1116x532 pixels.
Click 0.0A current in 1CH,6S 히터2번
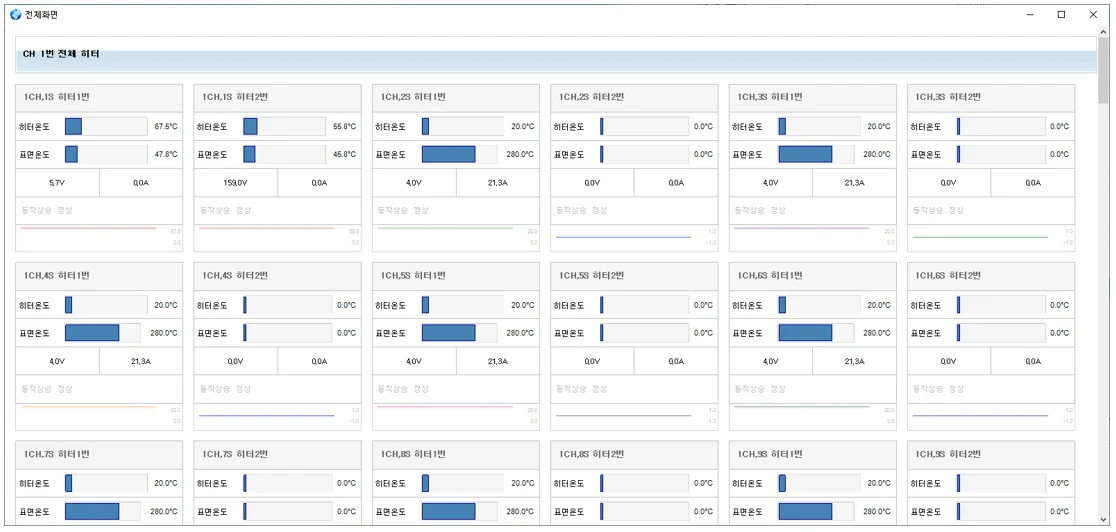1033,361
